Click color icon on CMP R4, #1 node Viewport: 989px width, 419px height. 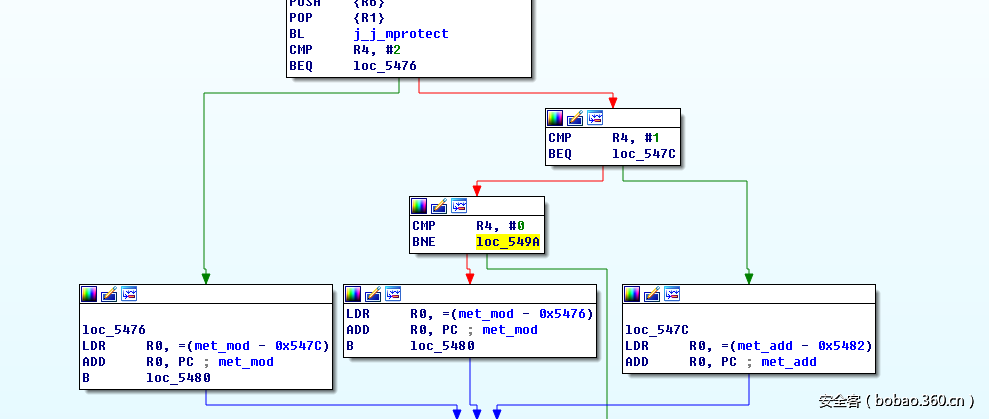pyautogui.click(x=555, y=118)
